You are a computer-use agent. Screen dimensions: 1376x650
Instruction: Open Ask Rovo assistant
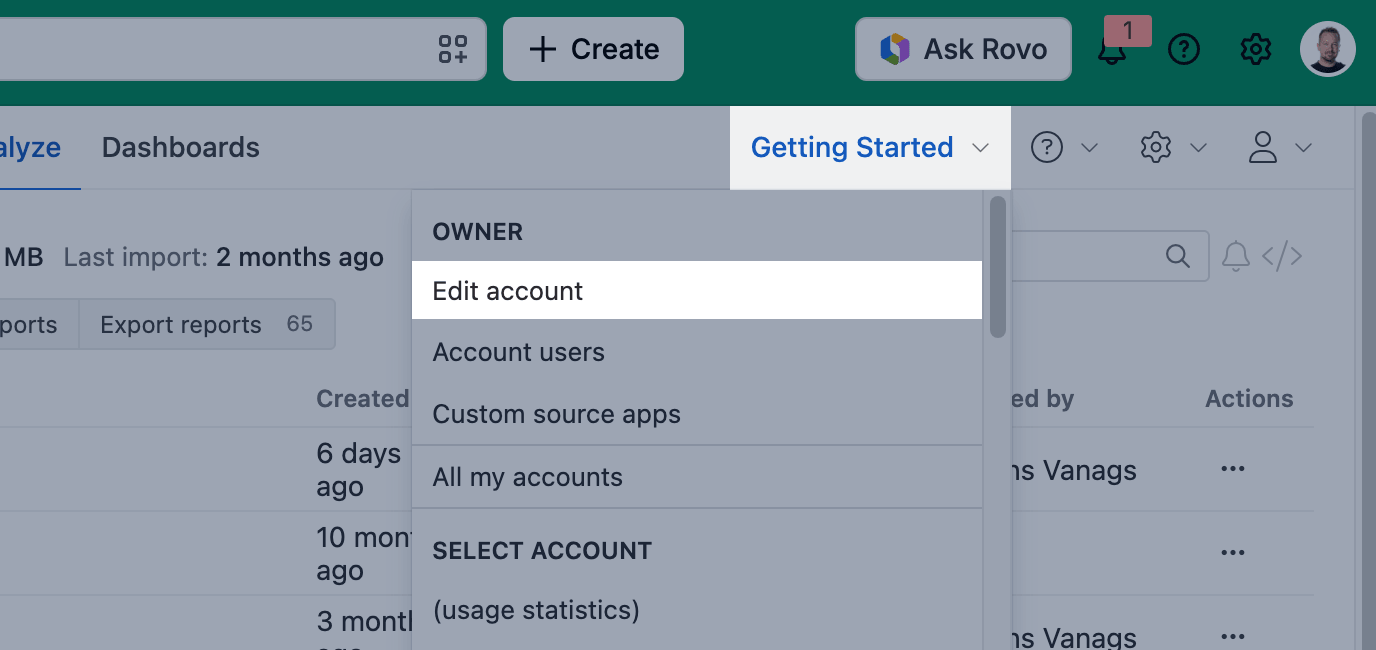point(963,49)
